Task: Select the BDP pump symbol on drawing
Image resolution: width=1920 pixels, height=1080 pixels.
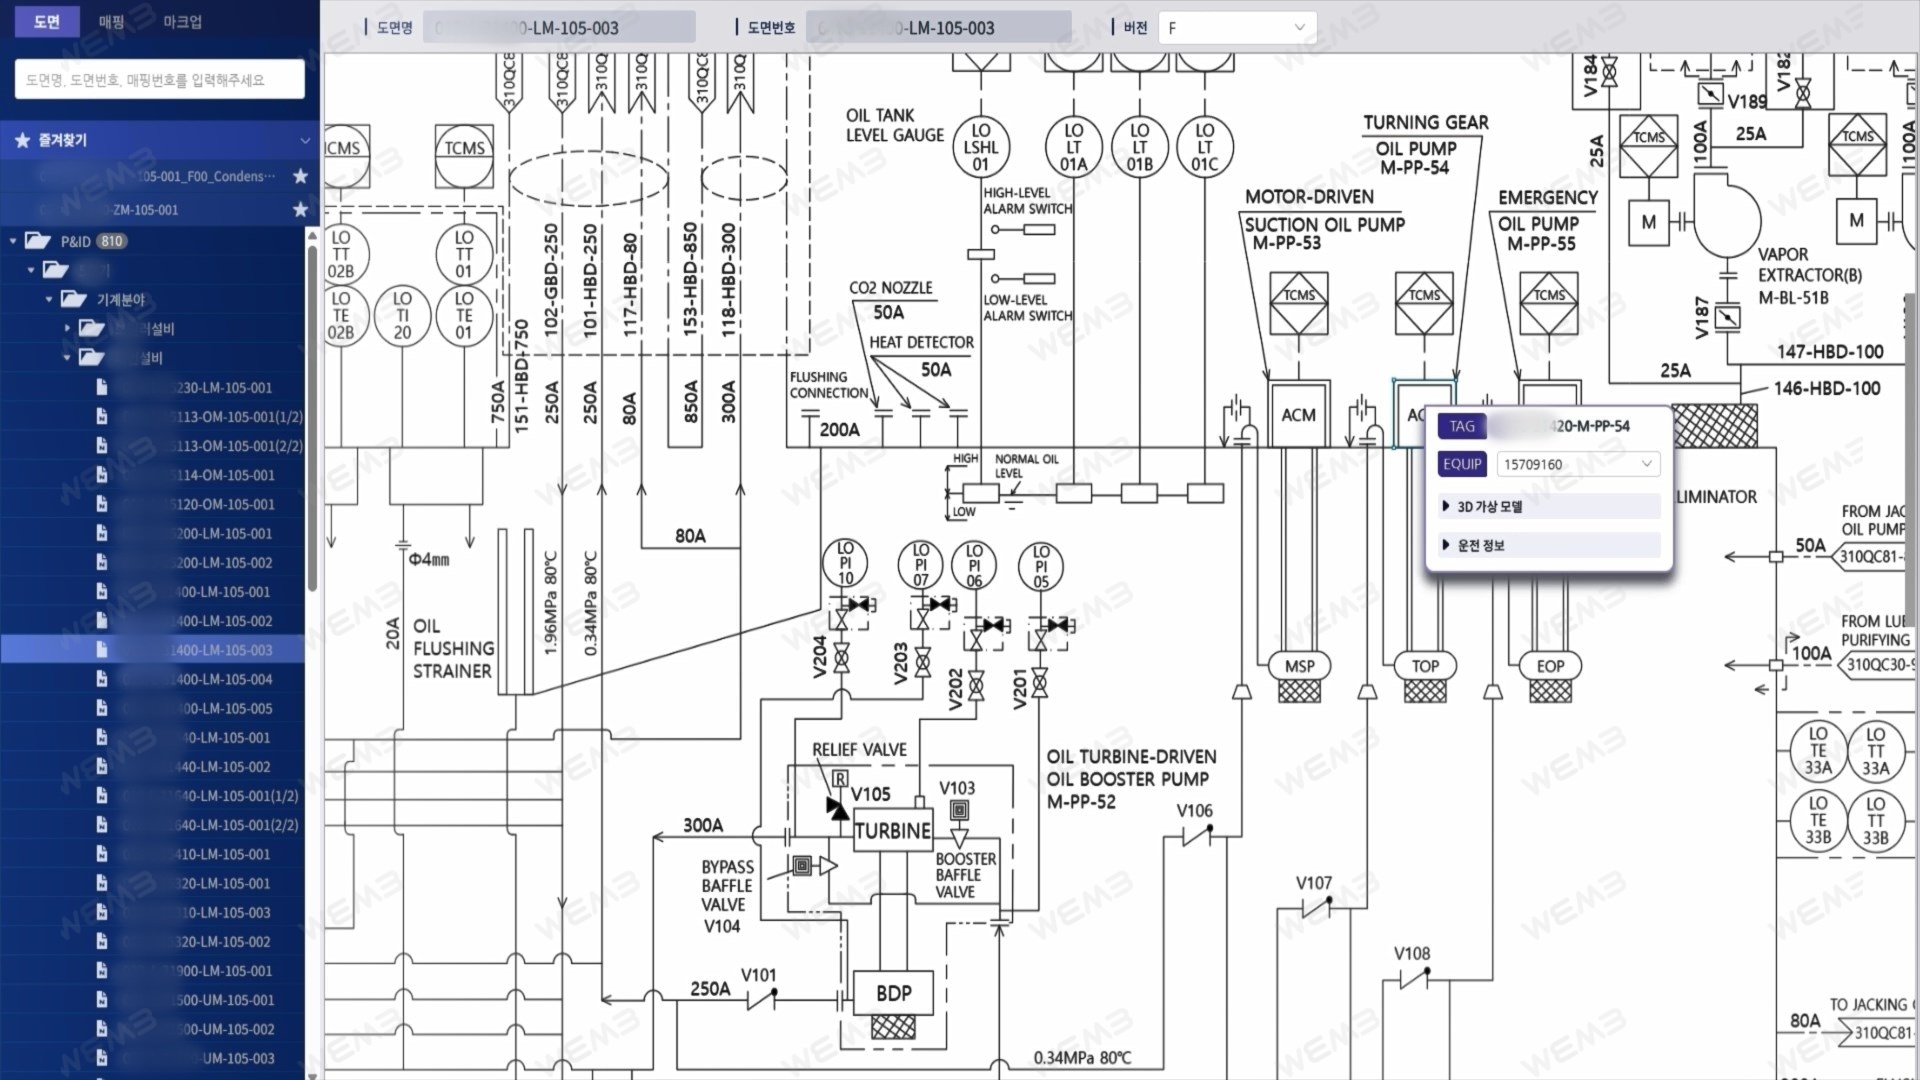Action: 893,993
